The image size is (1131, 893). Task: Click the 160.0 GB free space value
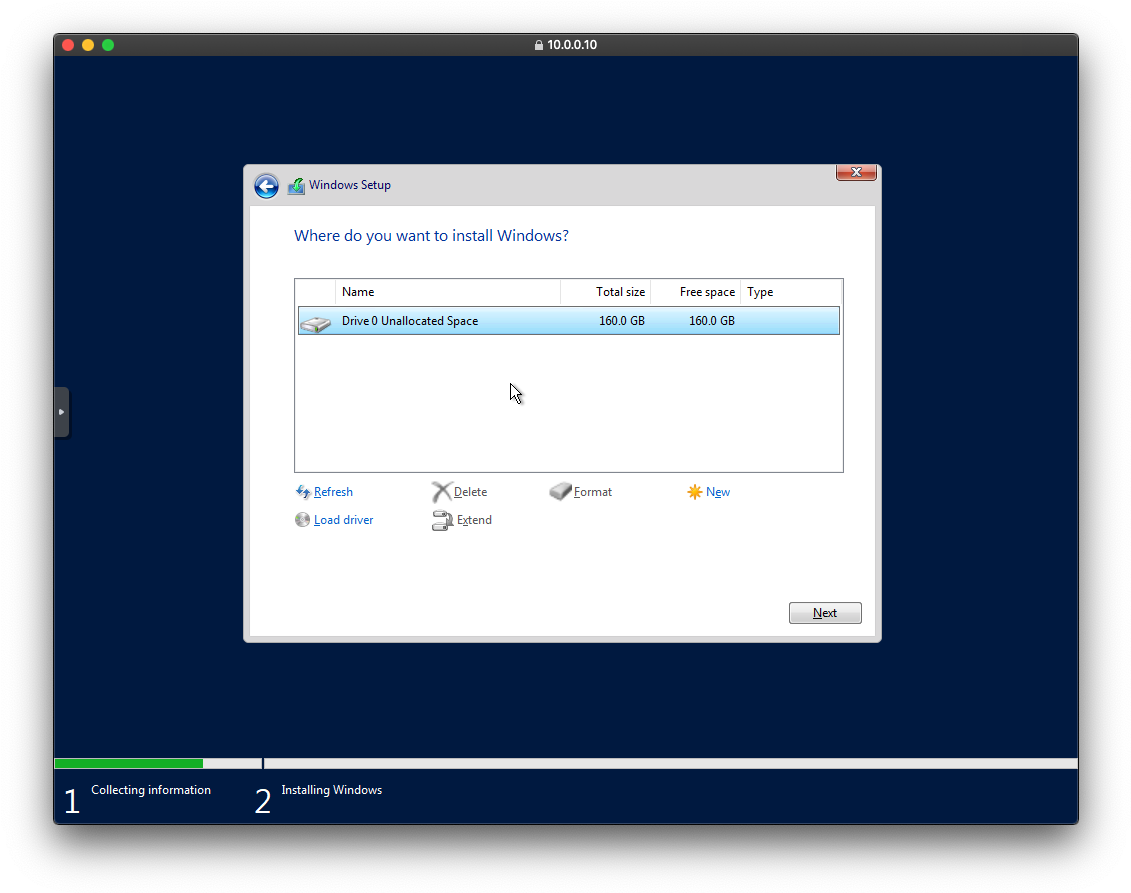pyautogui.click(x=712, y=321)
